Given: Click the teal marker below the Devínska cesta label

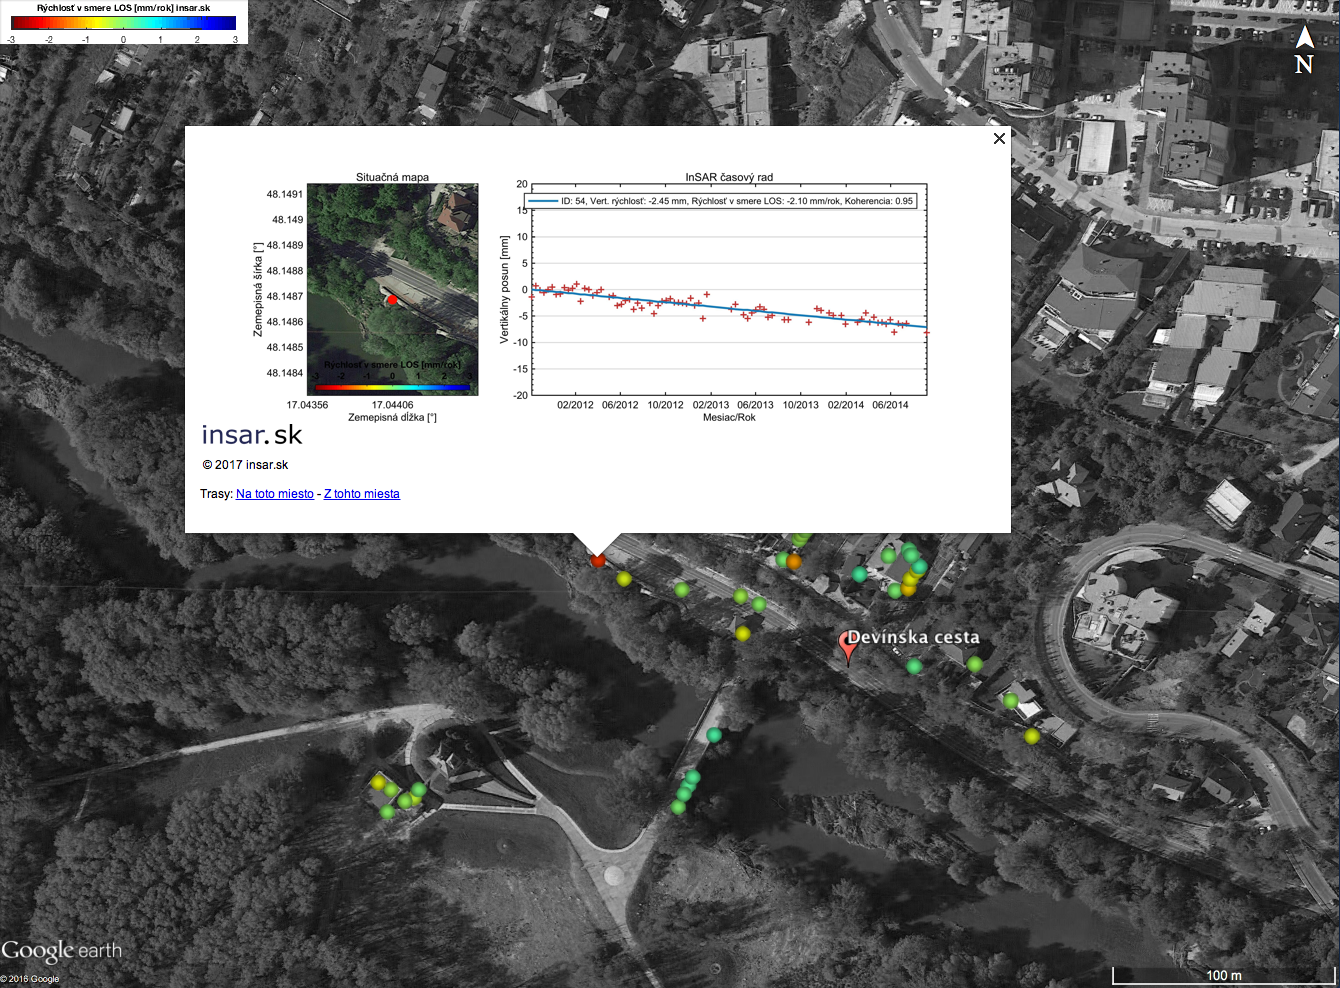Looking at the screenshot, I should (914, 666).
